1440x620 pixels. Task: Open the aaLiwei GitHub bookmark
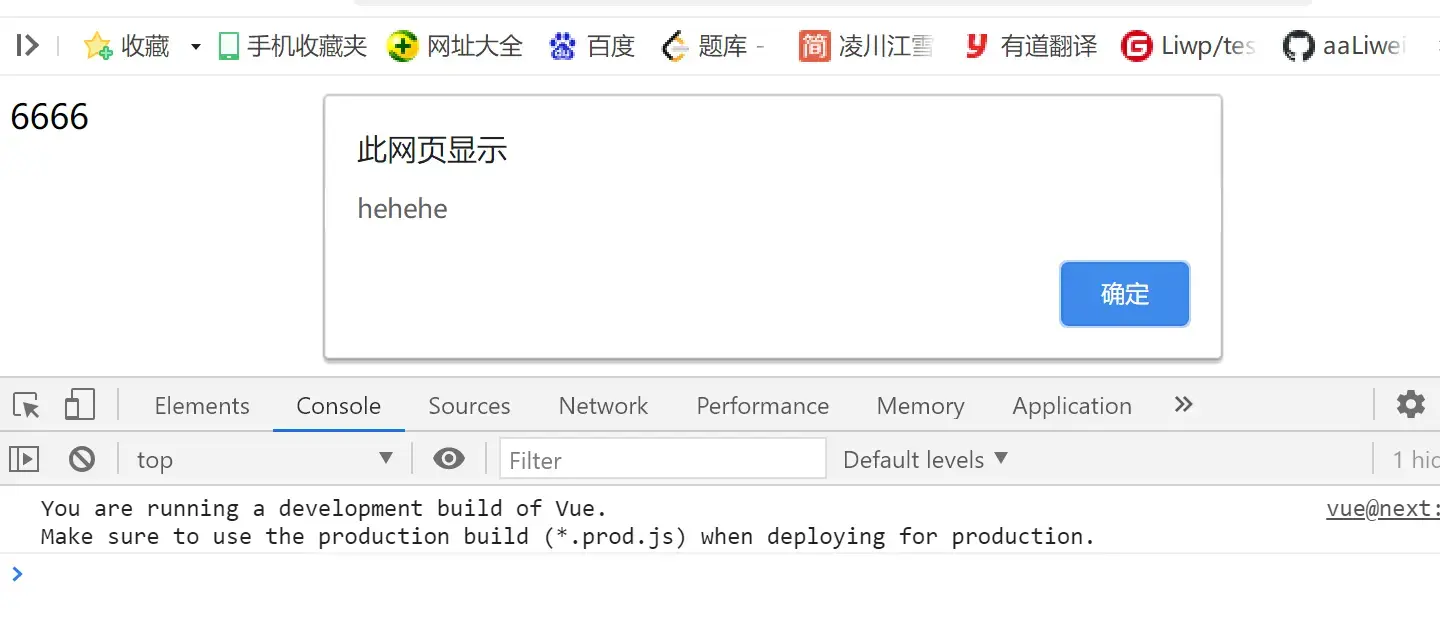(x=1344, y=46)
